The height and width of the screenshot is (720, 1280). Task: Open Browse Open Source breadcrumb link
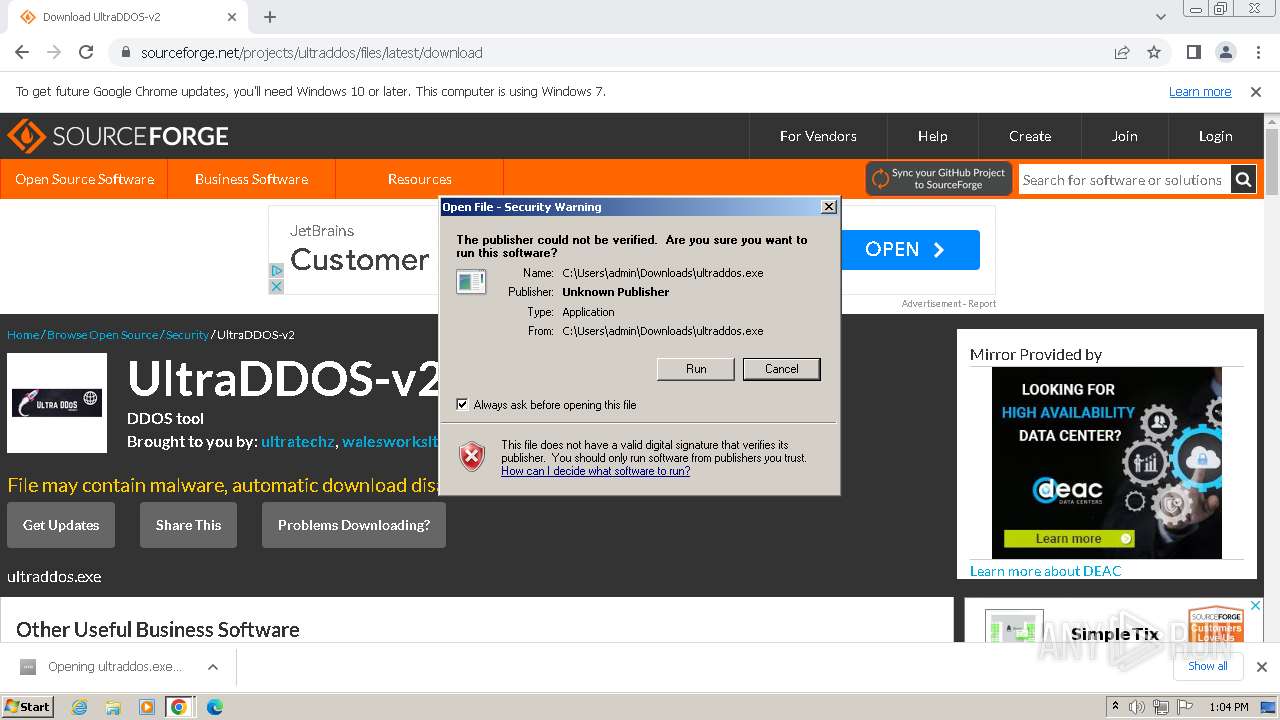(x=102, y=335)
